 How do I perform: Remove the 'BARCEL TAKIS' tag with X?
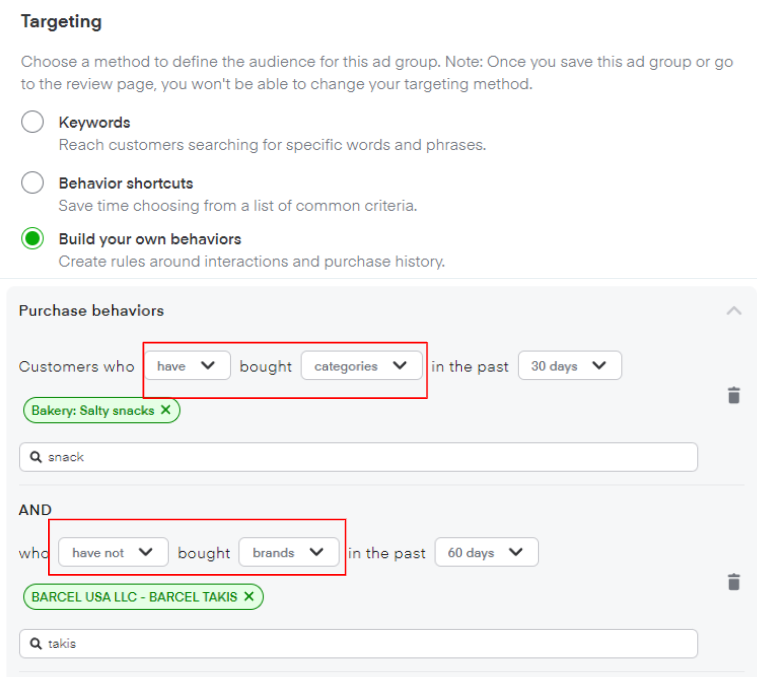(249, 596)
